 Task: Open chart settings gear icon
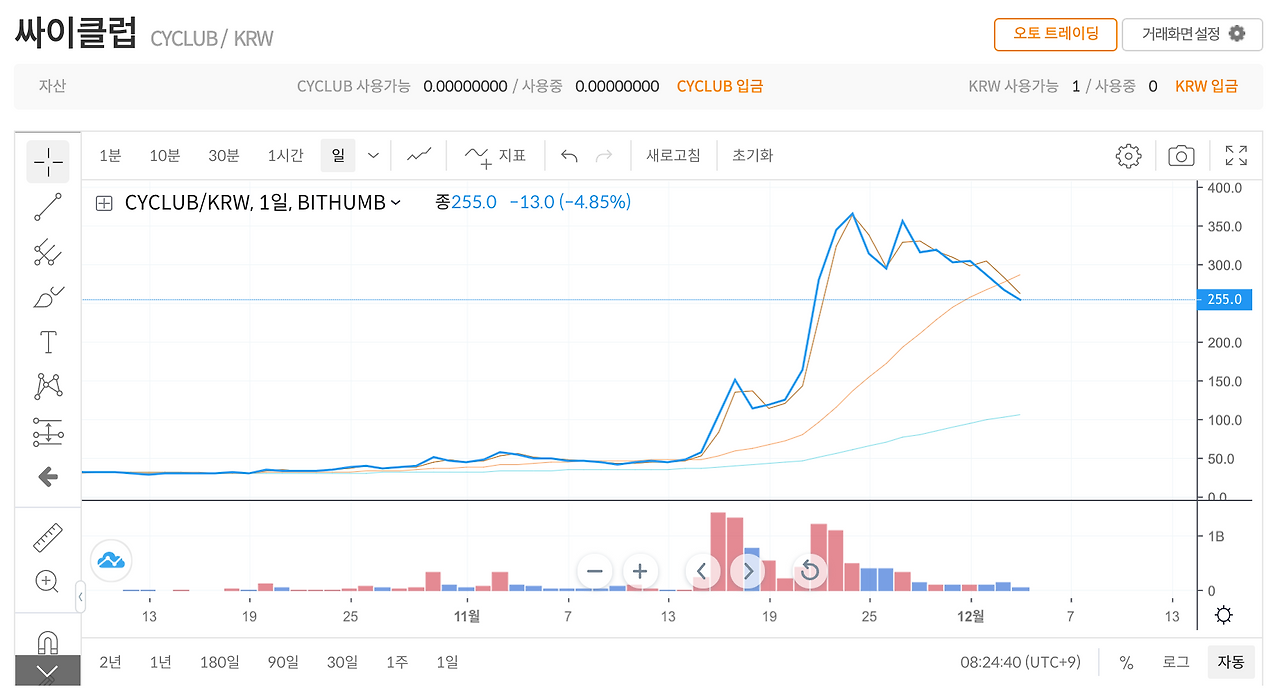point(1128,155)
